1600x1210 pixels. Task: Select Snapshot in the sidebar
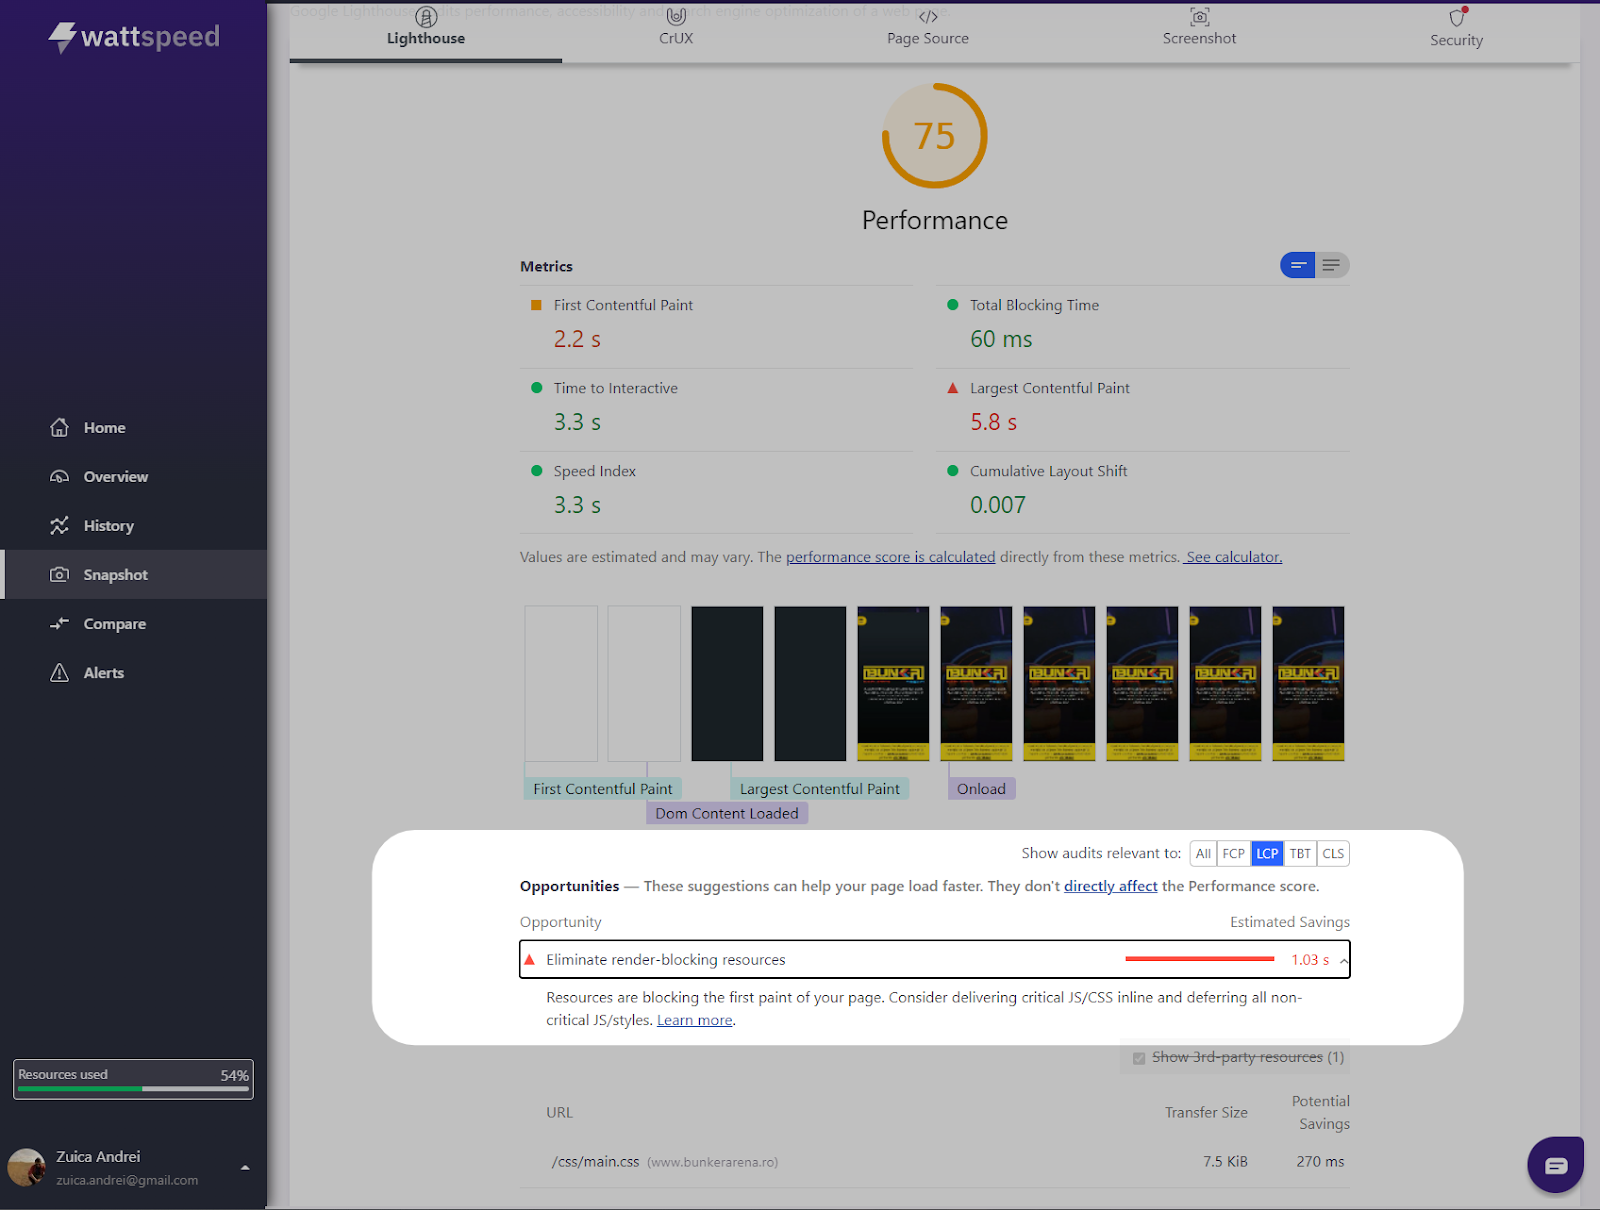coord(134,575)
